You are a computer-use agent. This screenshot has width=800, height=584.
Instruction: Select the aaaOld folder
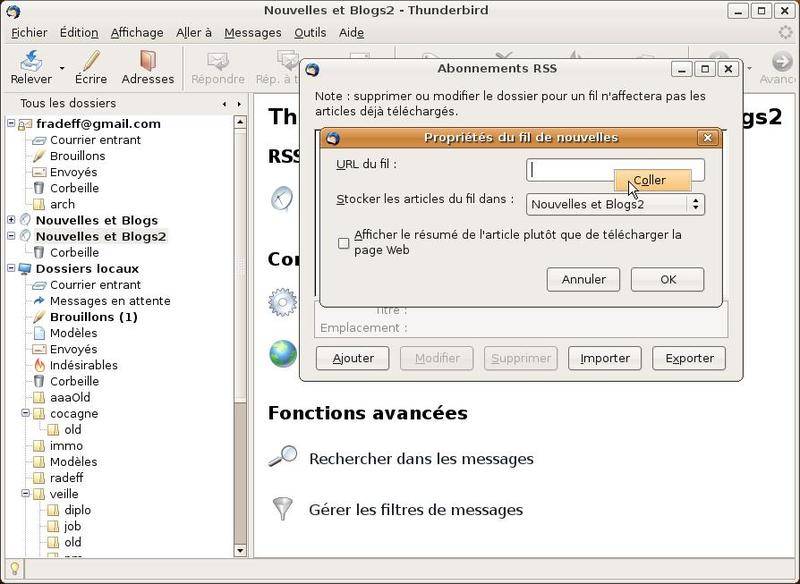click(x=70, y=397)
